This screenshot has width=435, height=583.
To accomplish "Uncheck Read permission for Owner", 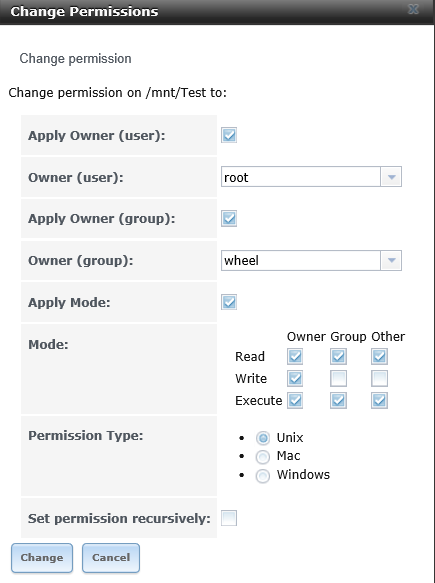I will 295,356.
